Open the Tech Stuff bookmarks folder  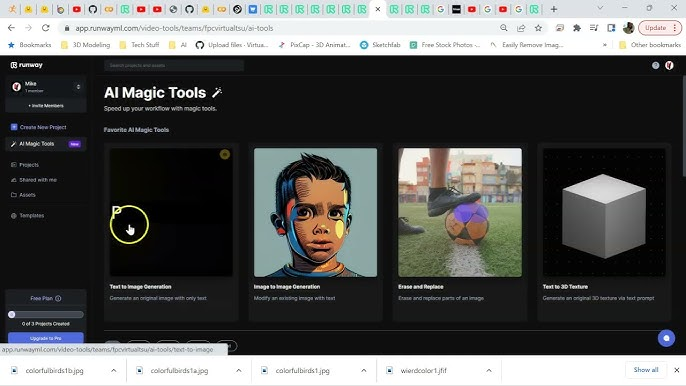139,45
